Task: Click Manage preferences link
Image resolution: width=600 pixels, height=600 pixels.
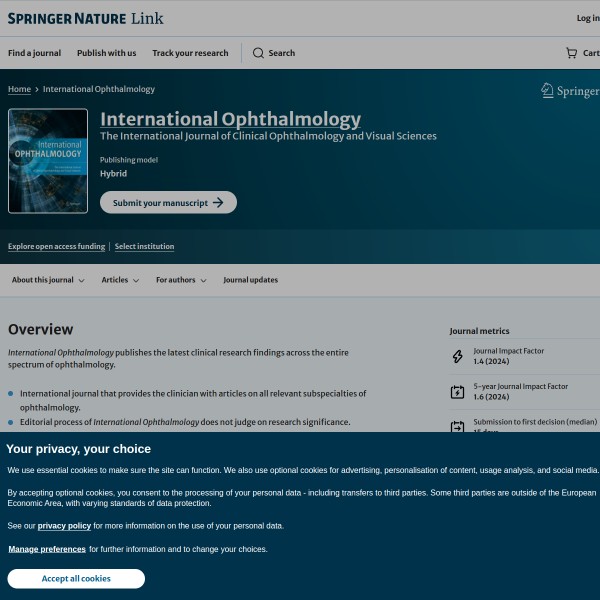Action: pos(47,549)
